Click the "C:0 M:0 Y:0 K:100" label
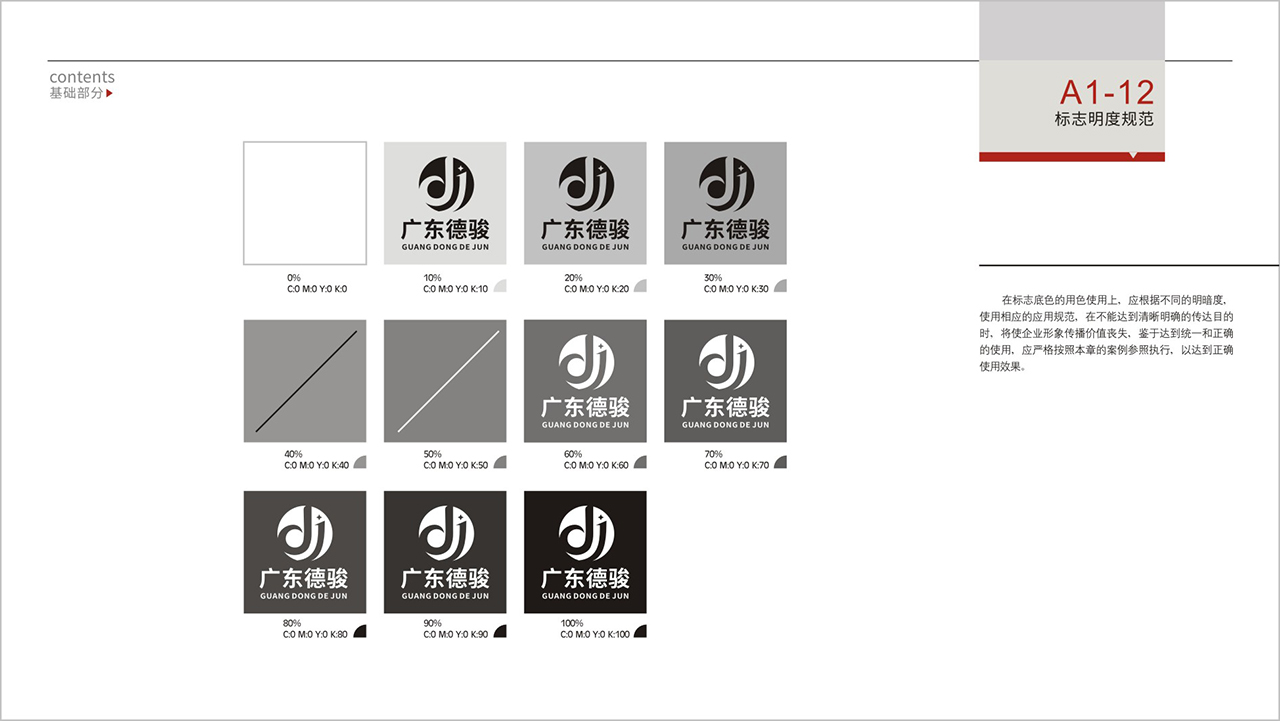 click(596, 634)
